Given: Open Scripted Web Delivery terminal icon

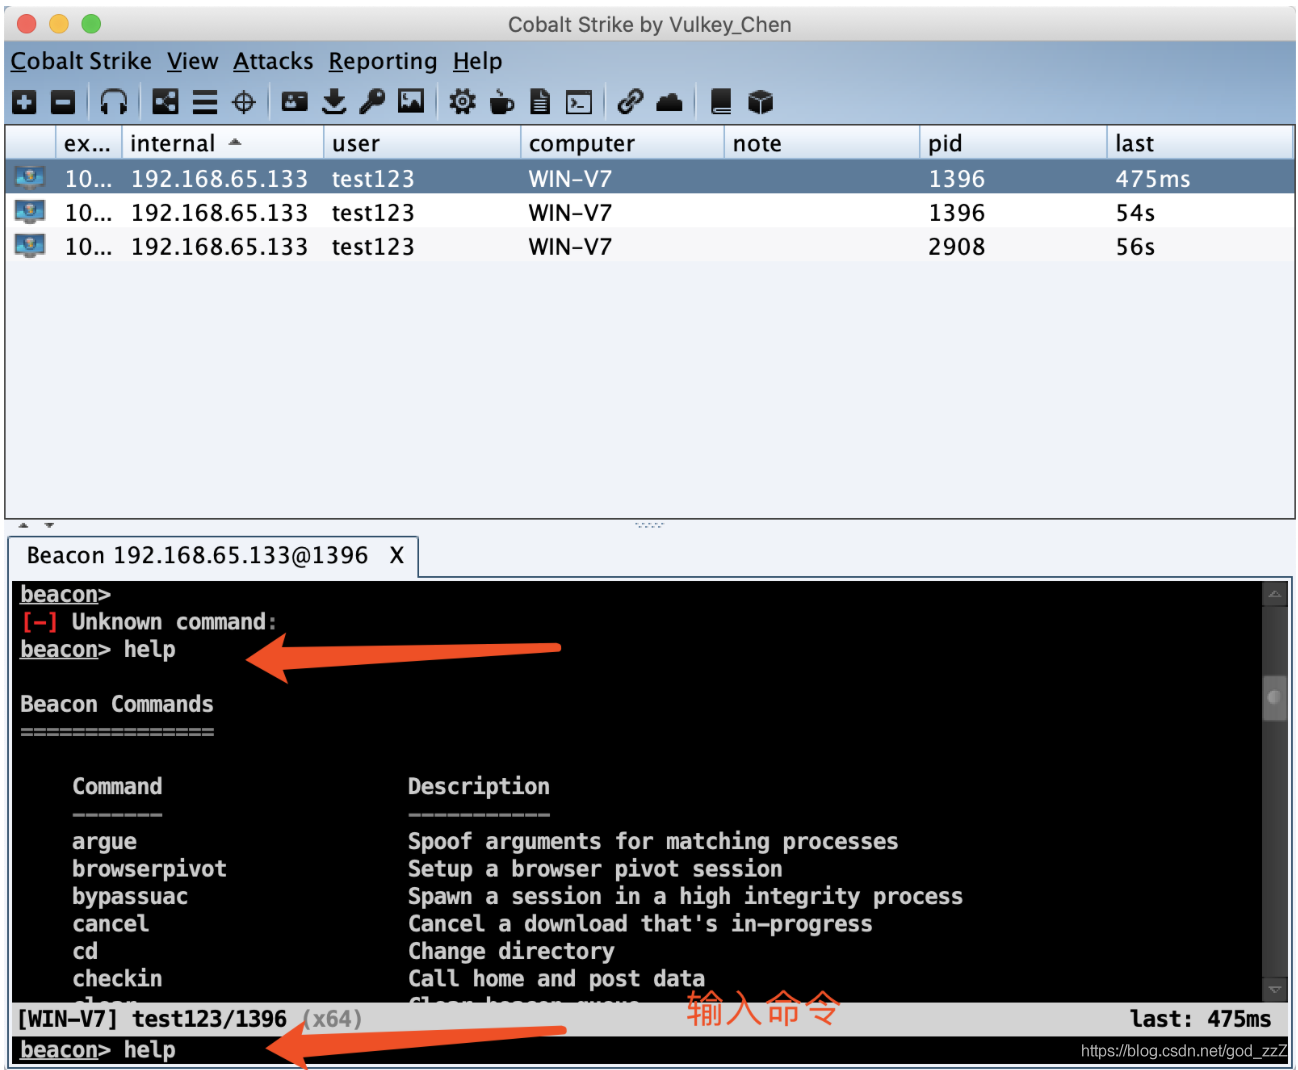Looking at the screenshot, I should tap(579, 101).
